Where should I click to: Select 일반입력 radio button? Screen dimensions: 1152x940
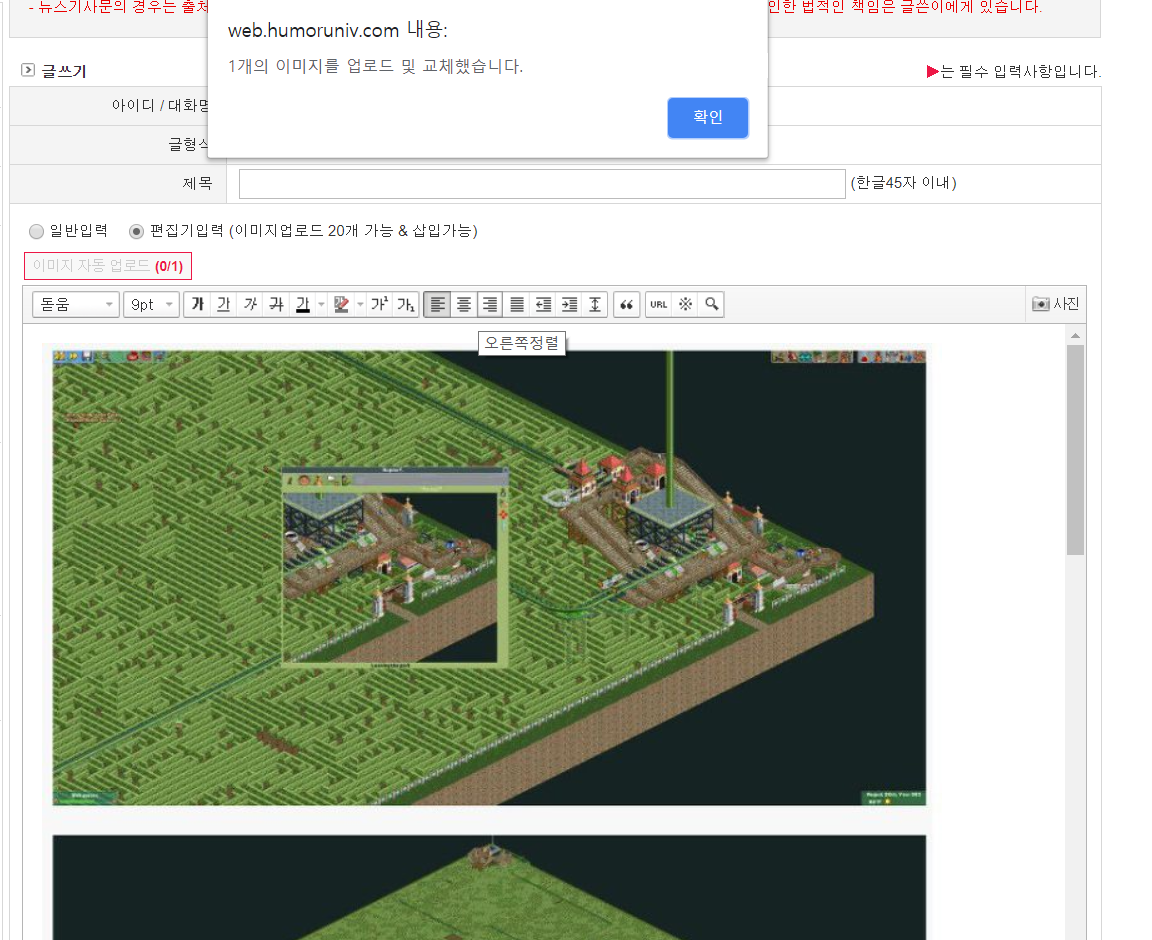pyautogui.click(x=37, y=231)
